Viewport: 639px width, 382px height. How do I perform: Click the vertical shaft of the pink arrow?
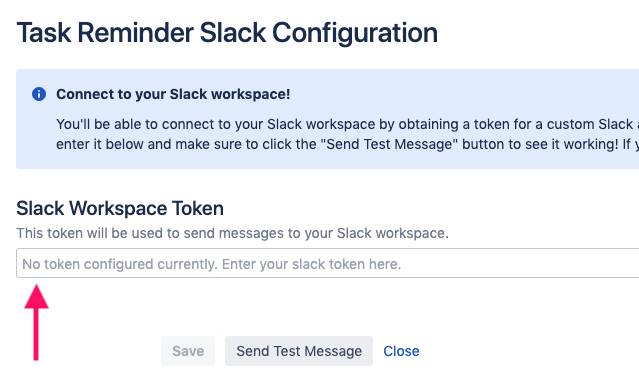[x=36, y=334]
